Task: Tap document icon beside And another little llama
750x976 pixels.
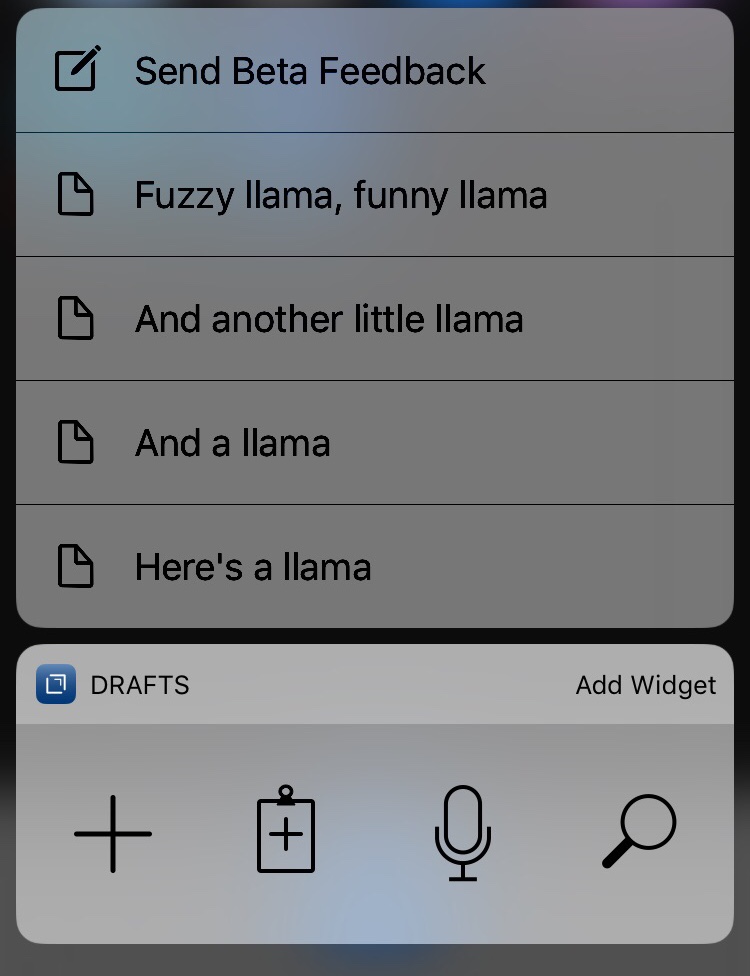Action: point(76,319)
